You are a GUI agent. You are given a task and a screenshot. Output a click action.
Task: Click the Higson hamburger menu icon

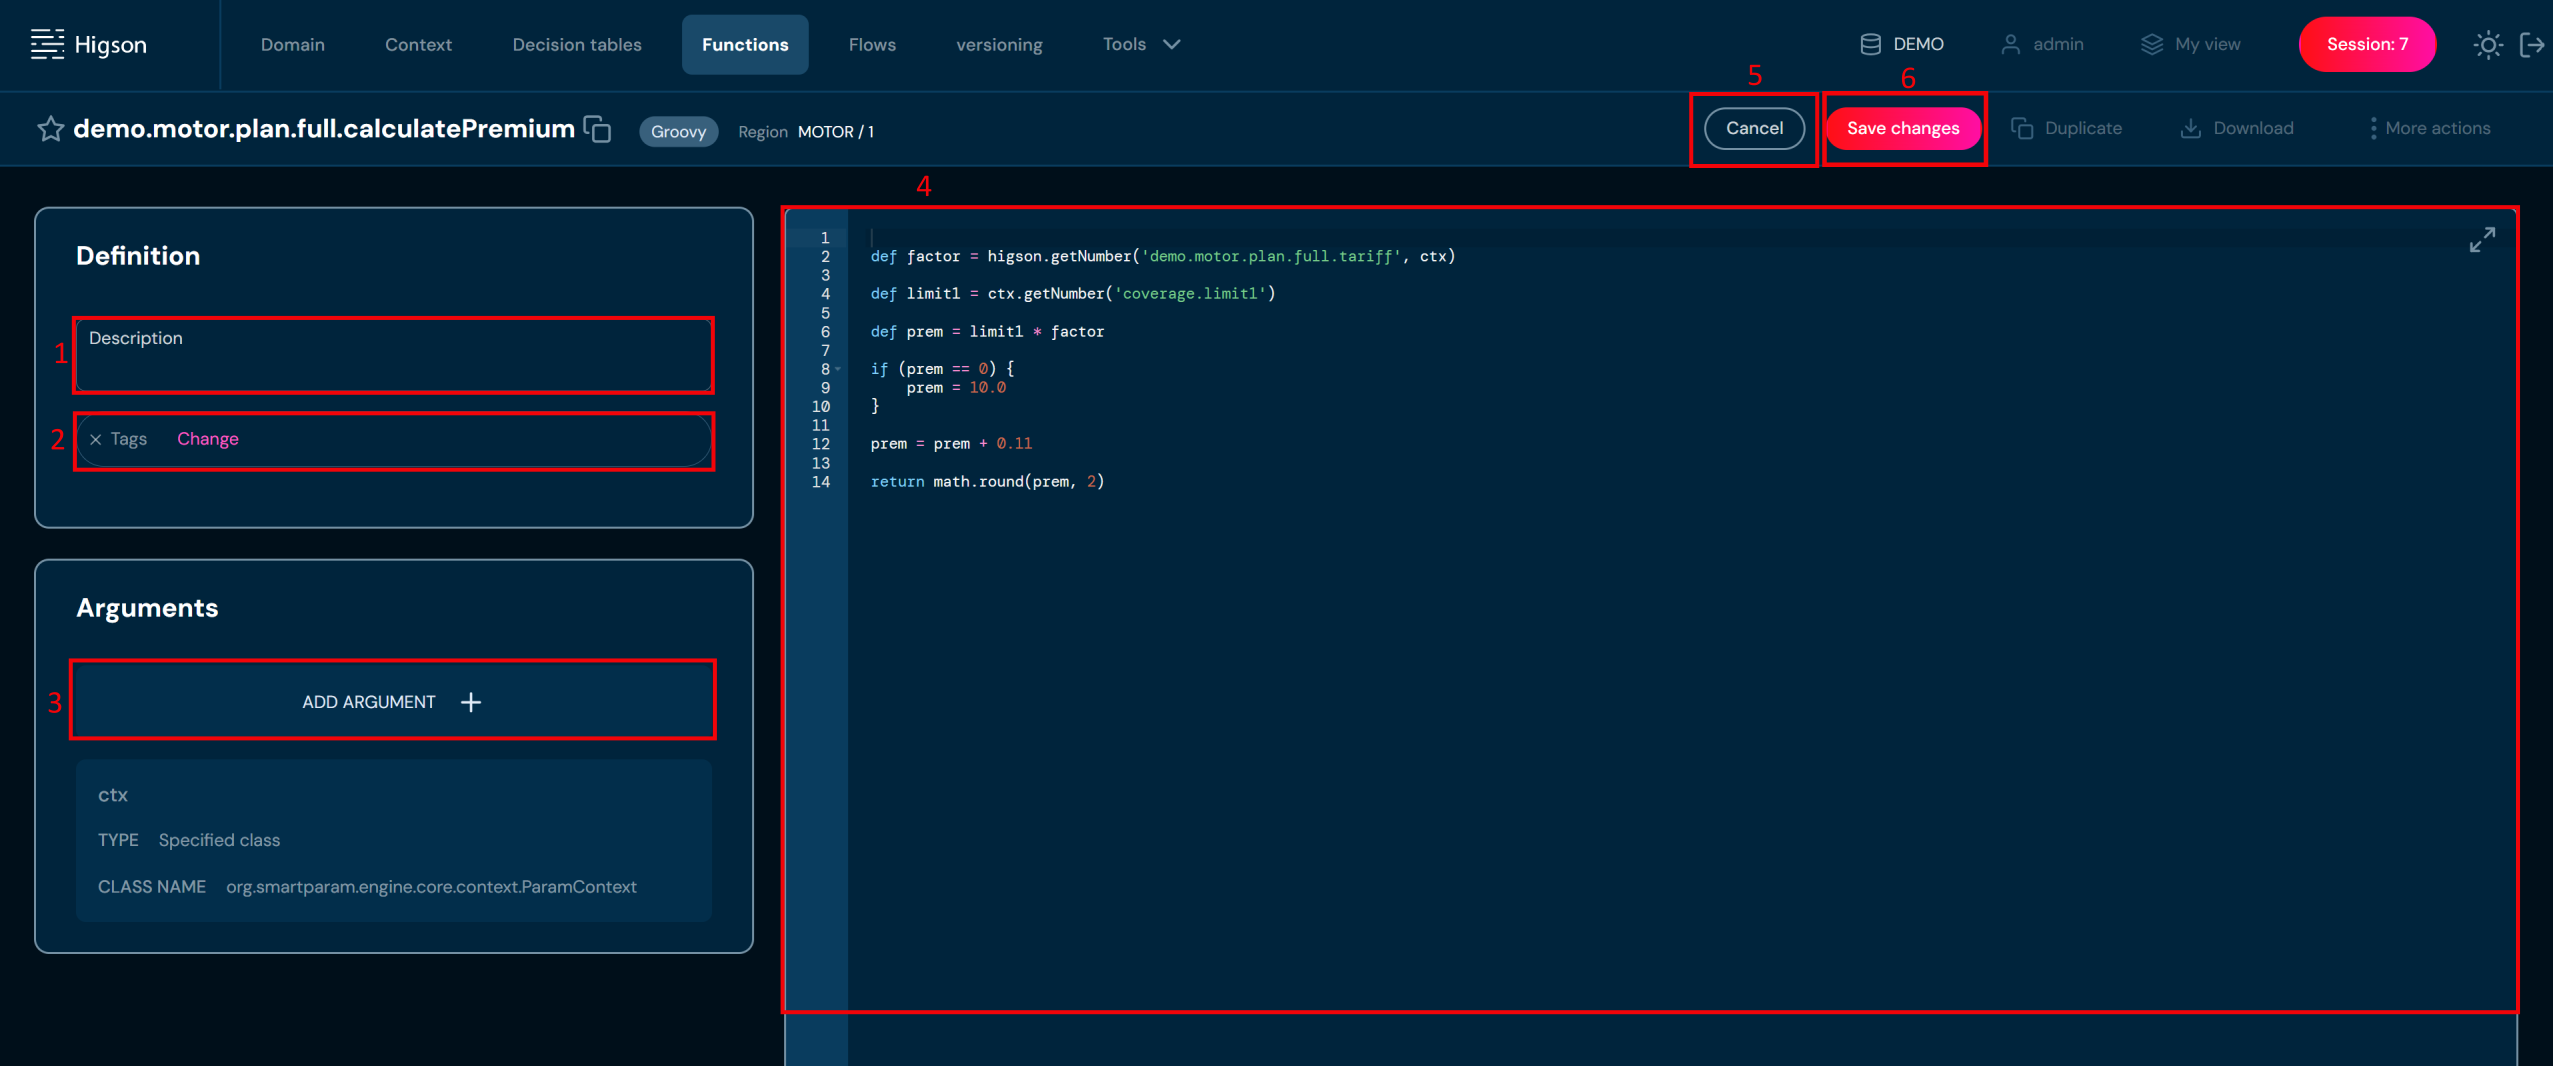[x=47, y=44]
